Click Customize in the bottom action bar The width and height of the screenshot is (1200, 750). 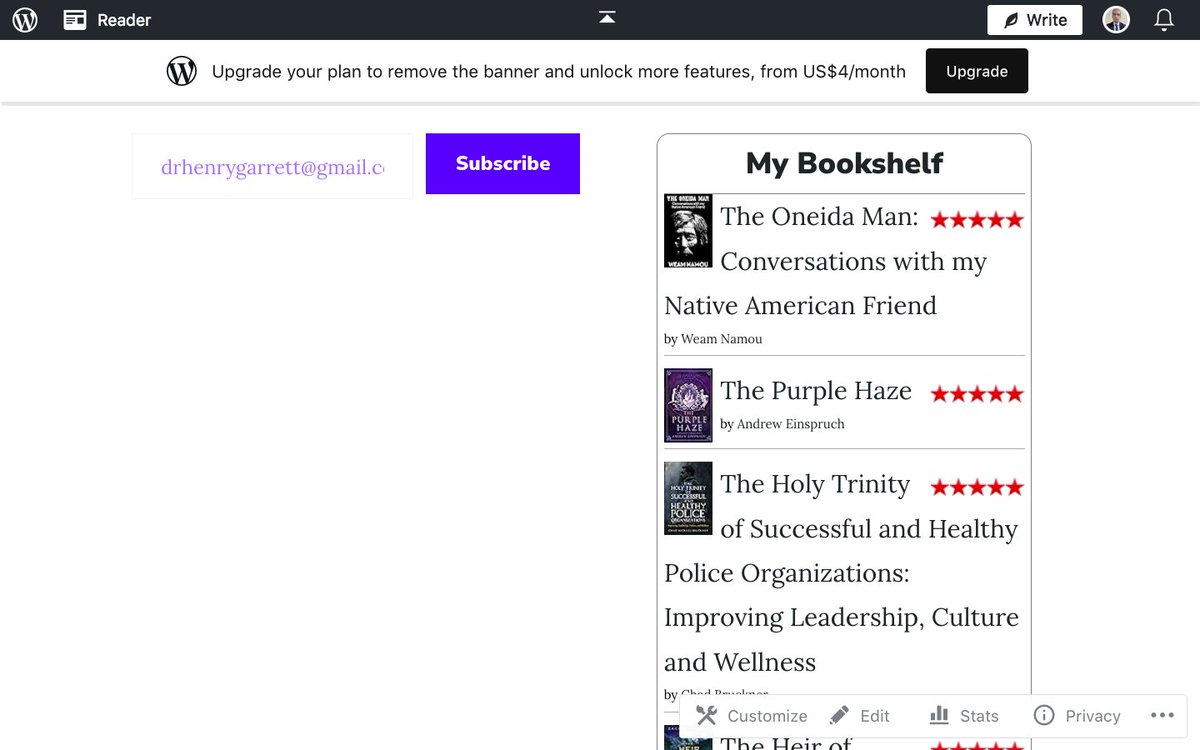click(752, 716)
